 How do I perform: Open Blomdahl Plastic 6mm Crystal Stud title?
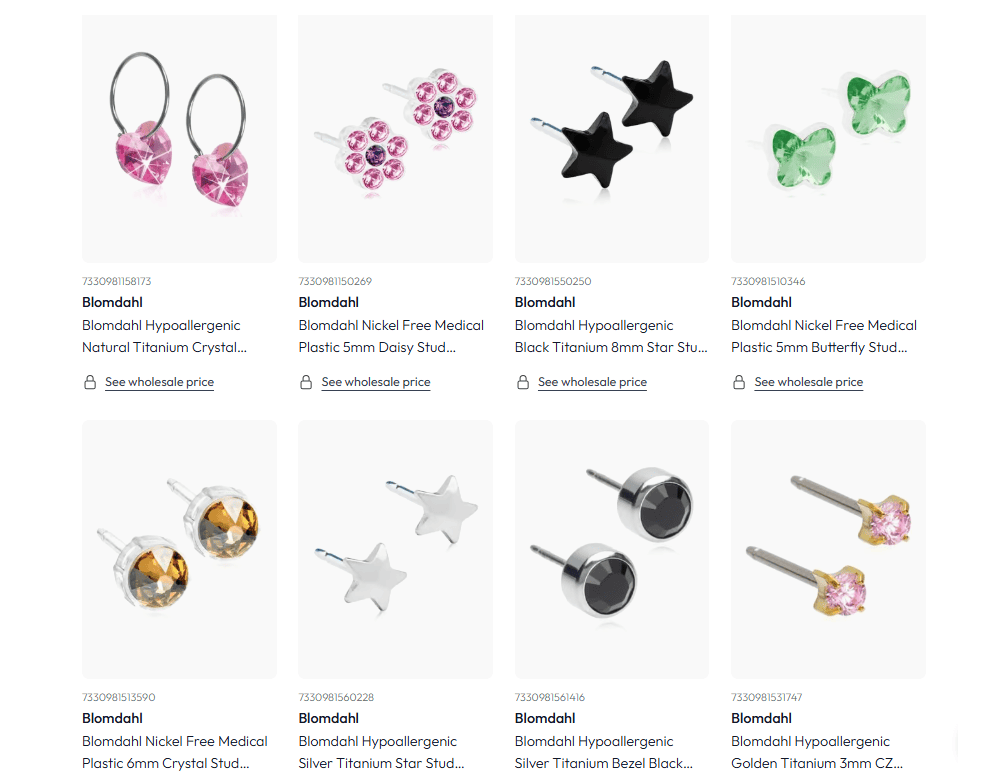click(x=175, y=752)
